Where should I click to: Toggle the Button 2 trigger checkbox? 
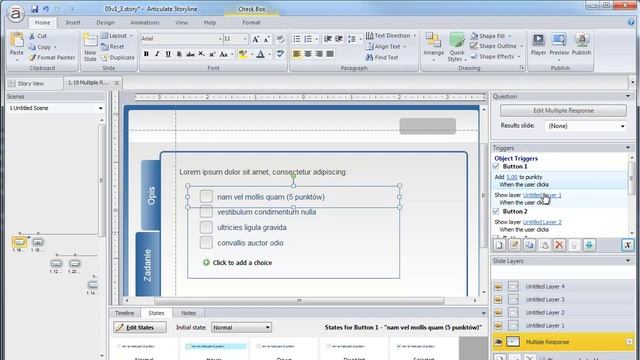[x=496, y=211]
